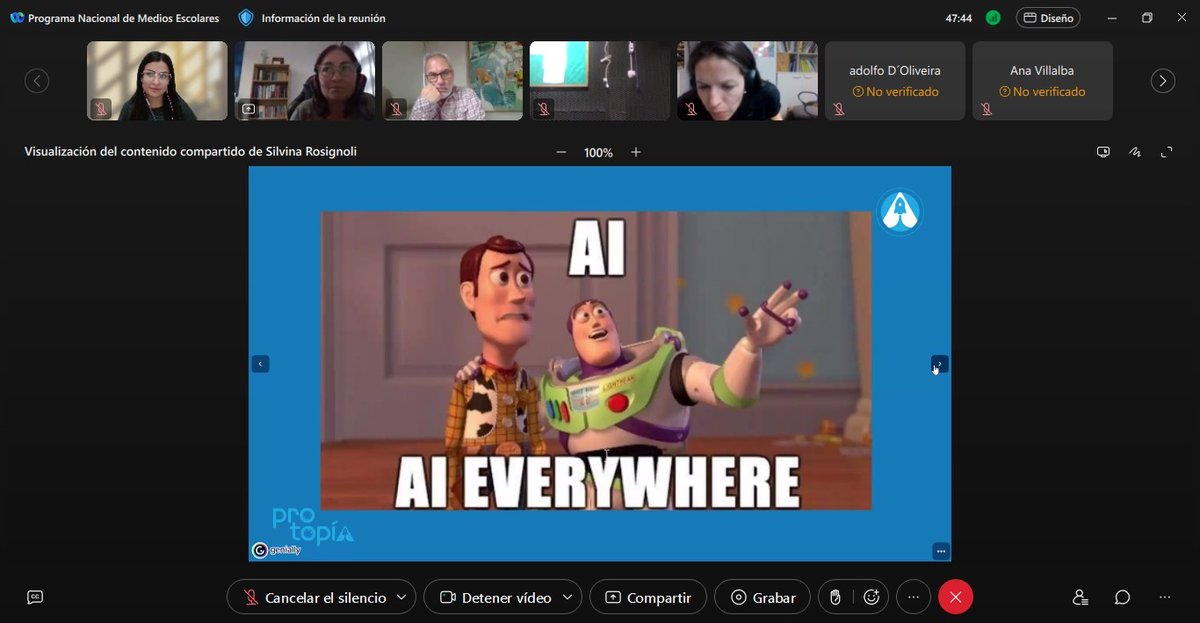Click the green connection status icon
This screenshot has width=1200, height=623.
click(x=993, y=18)
